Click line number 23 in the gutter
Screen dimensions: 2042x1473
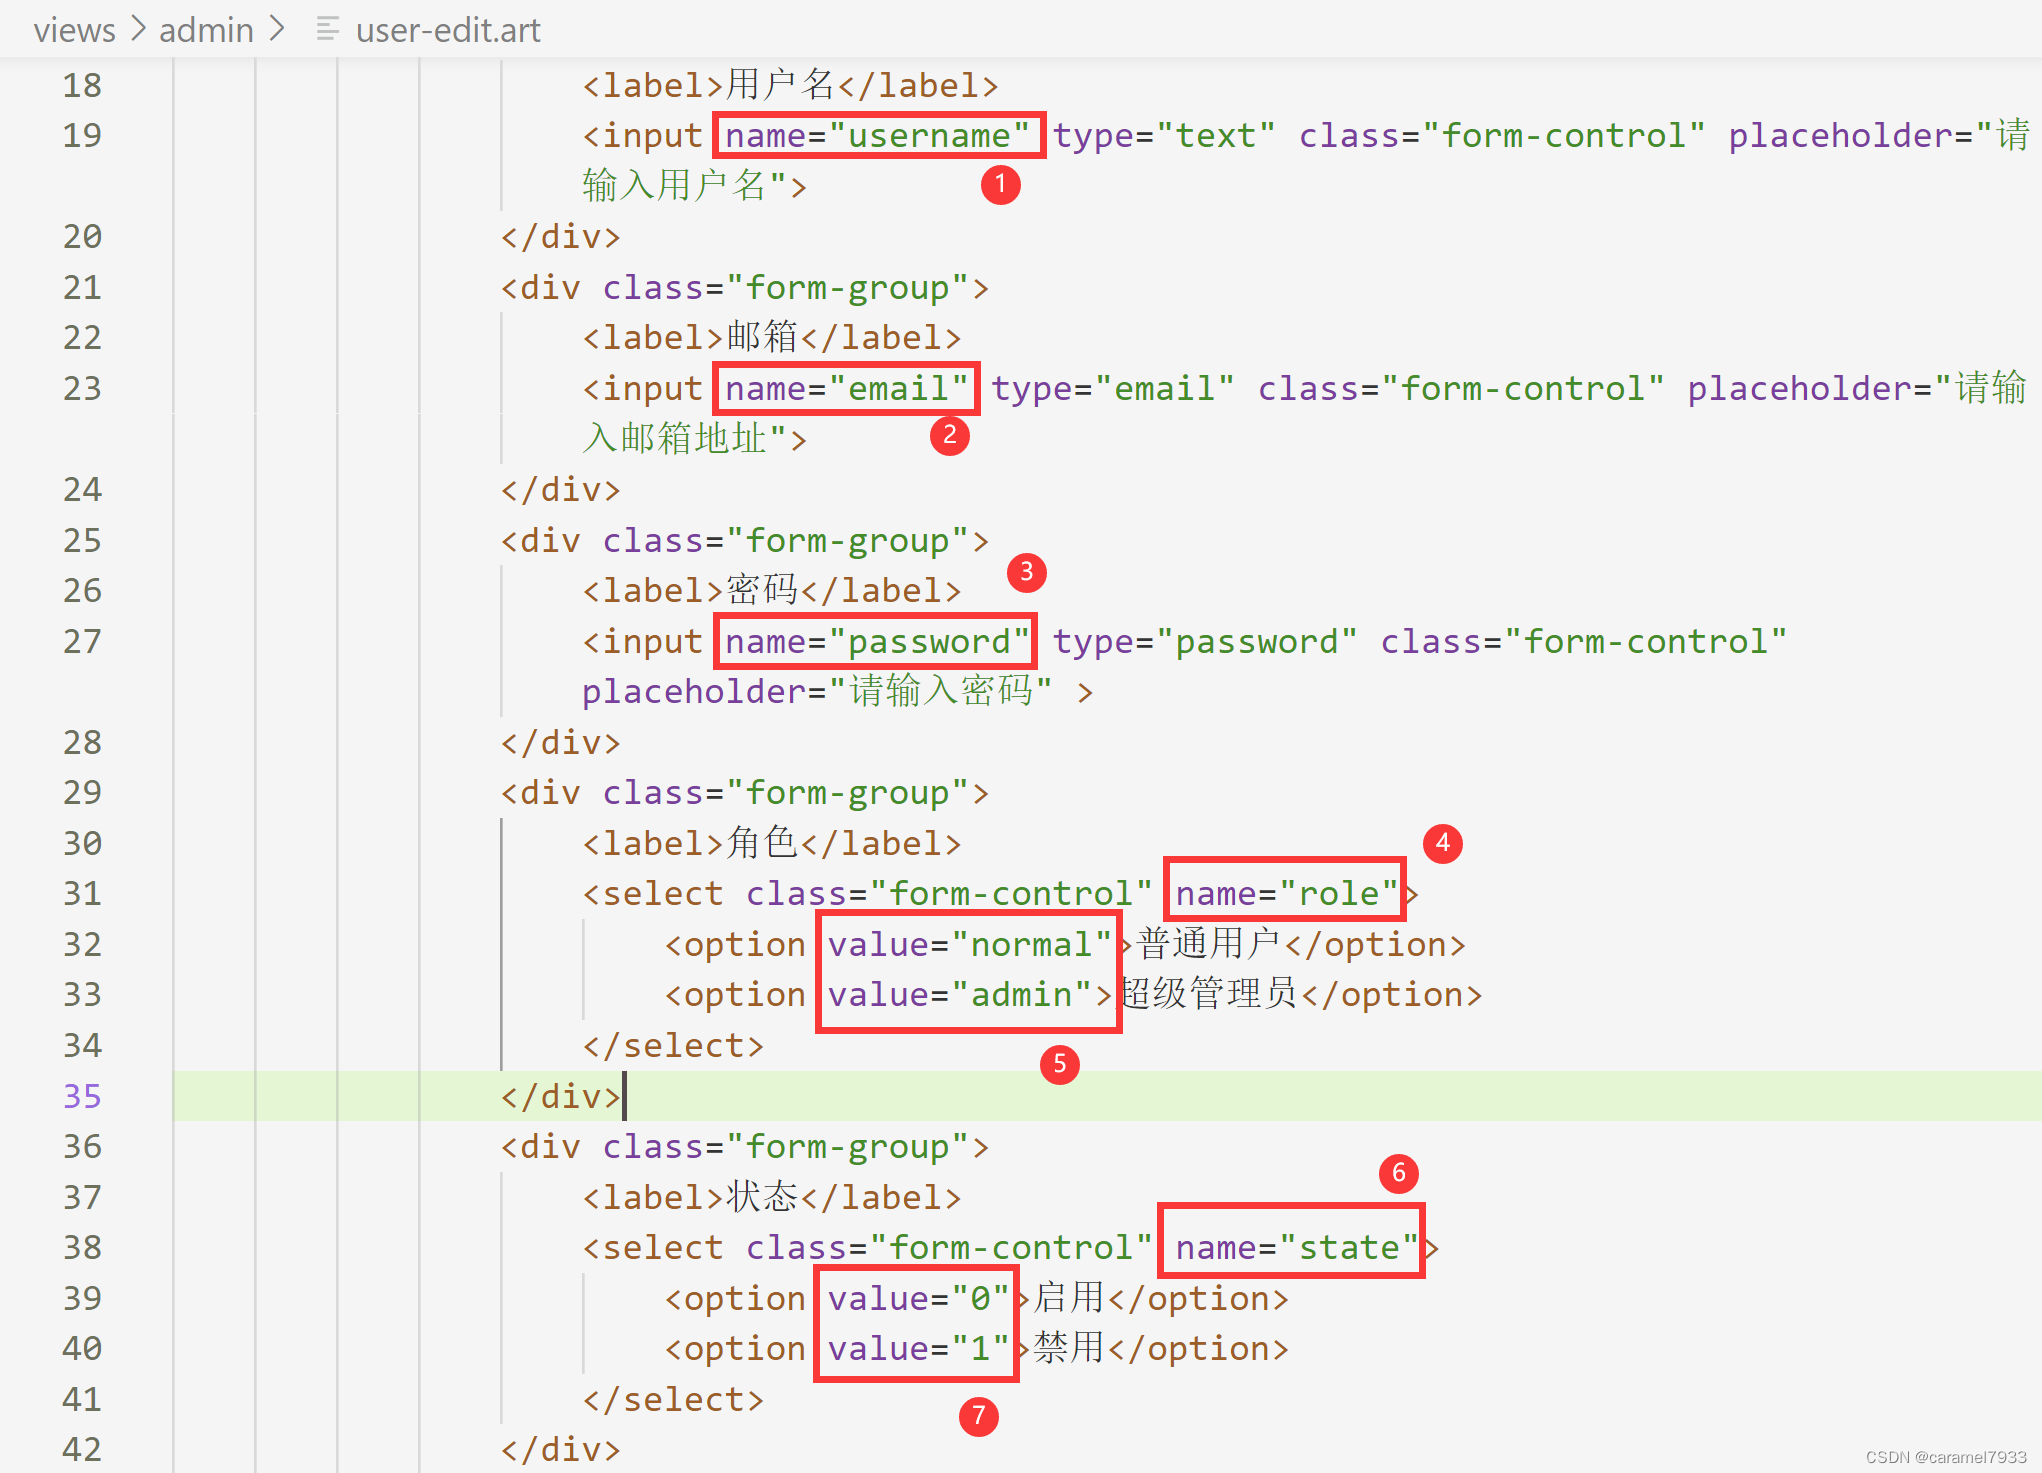pos(82,389)
